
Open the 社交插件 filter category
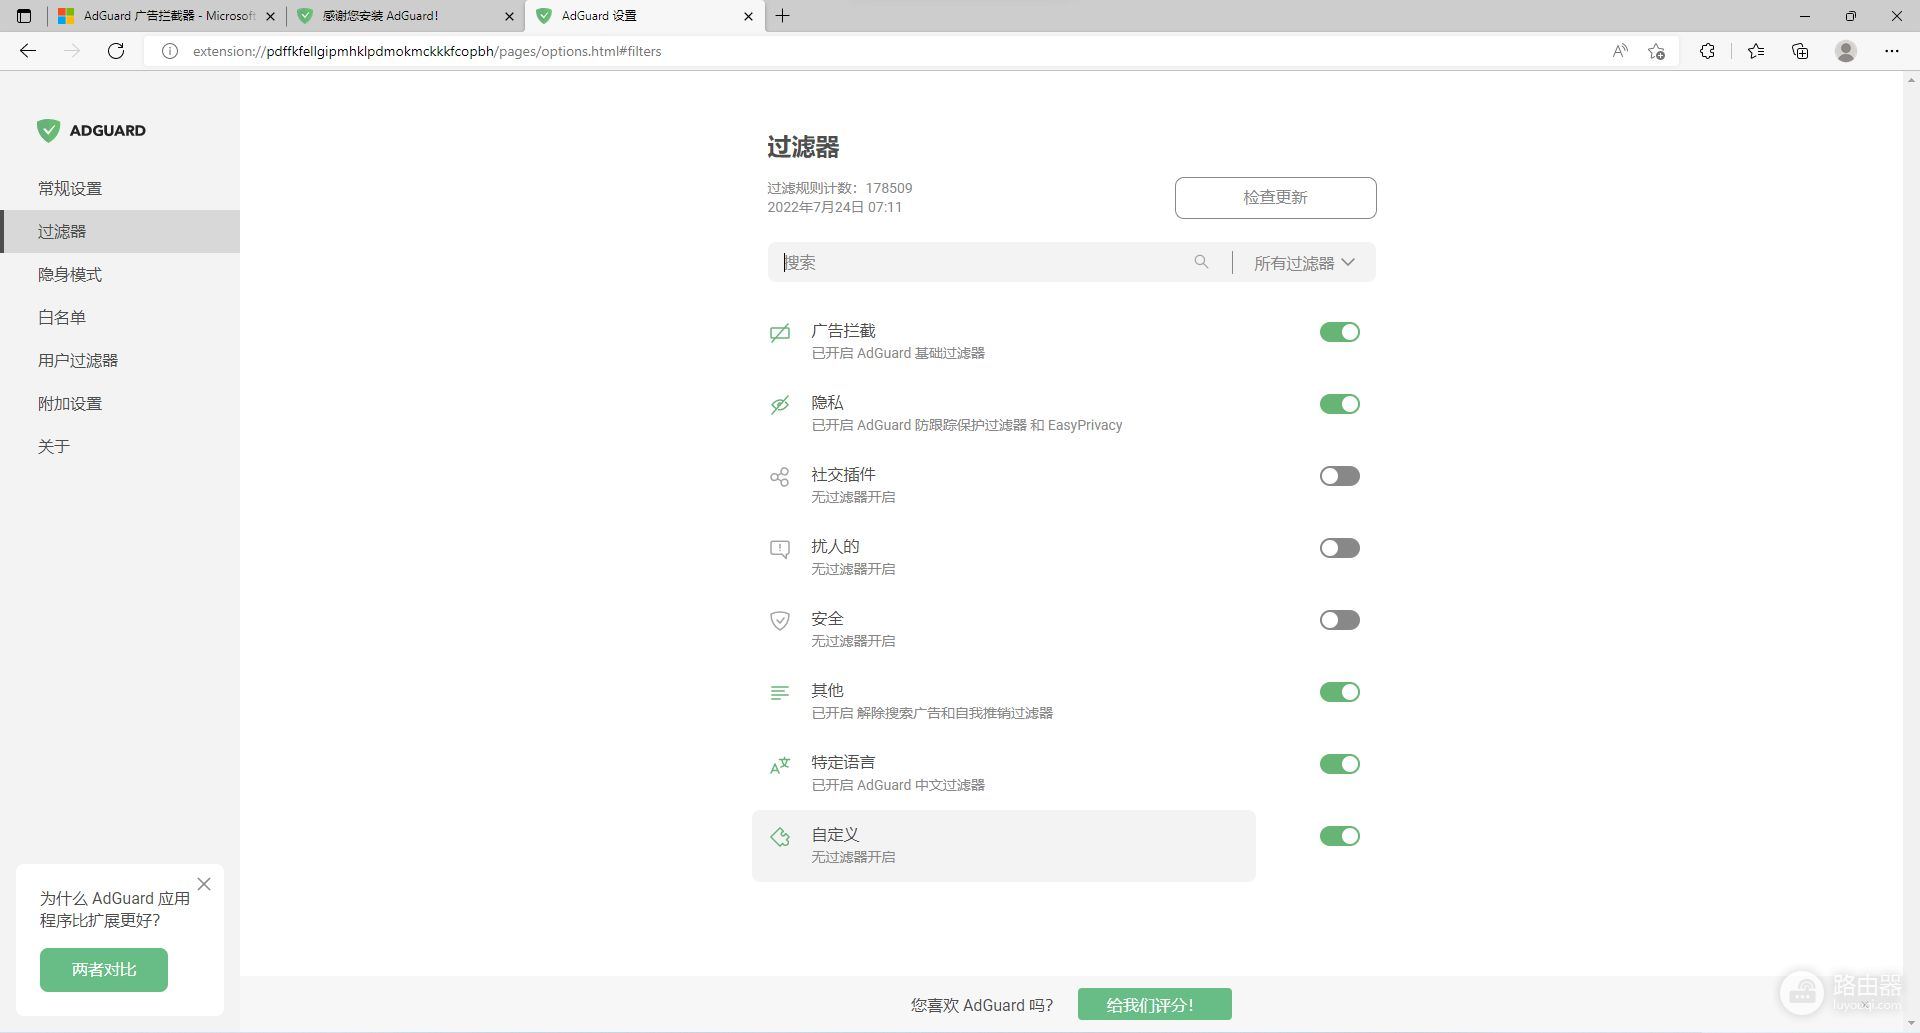[1004, 486]
